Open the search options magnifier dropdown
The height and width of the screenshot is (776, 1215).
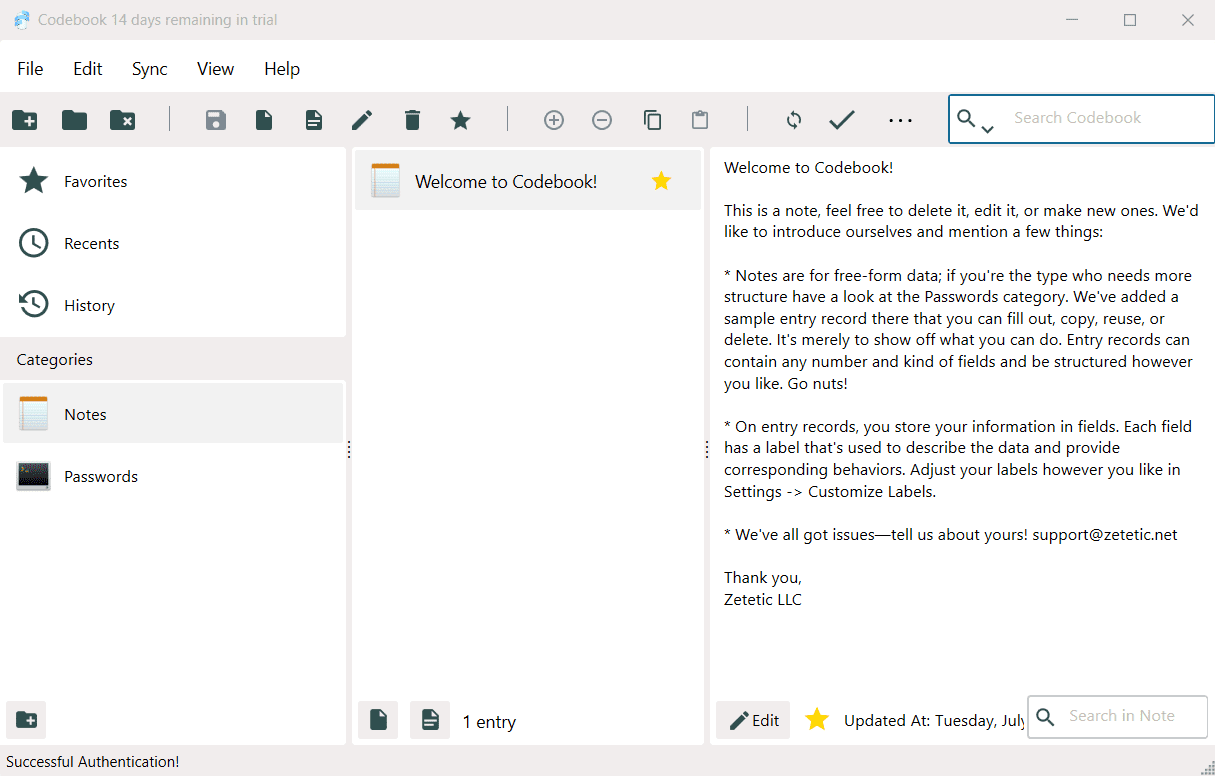(x=975, y=121)
